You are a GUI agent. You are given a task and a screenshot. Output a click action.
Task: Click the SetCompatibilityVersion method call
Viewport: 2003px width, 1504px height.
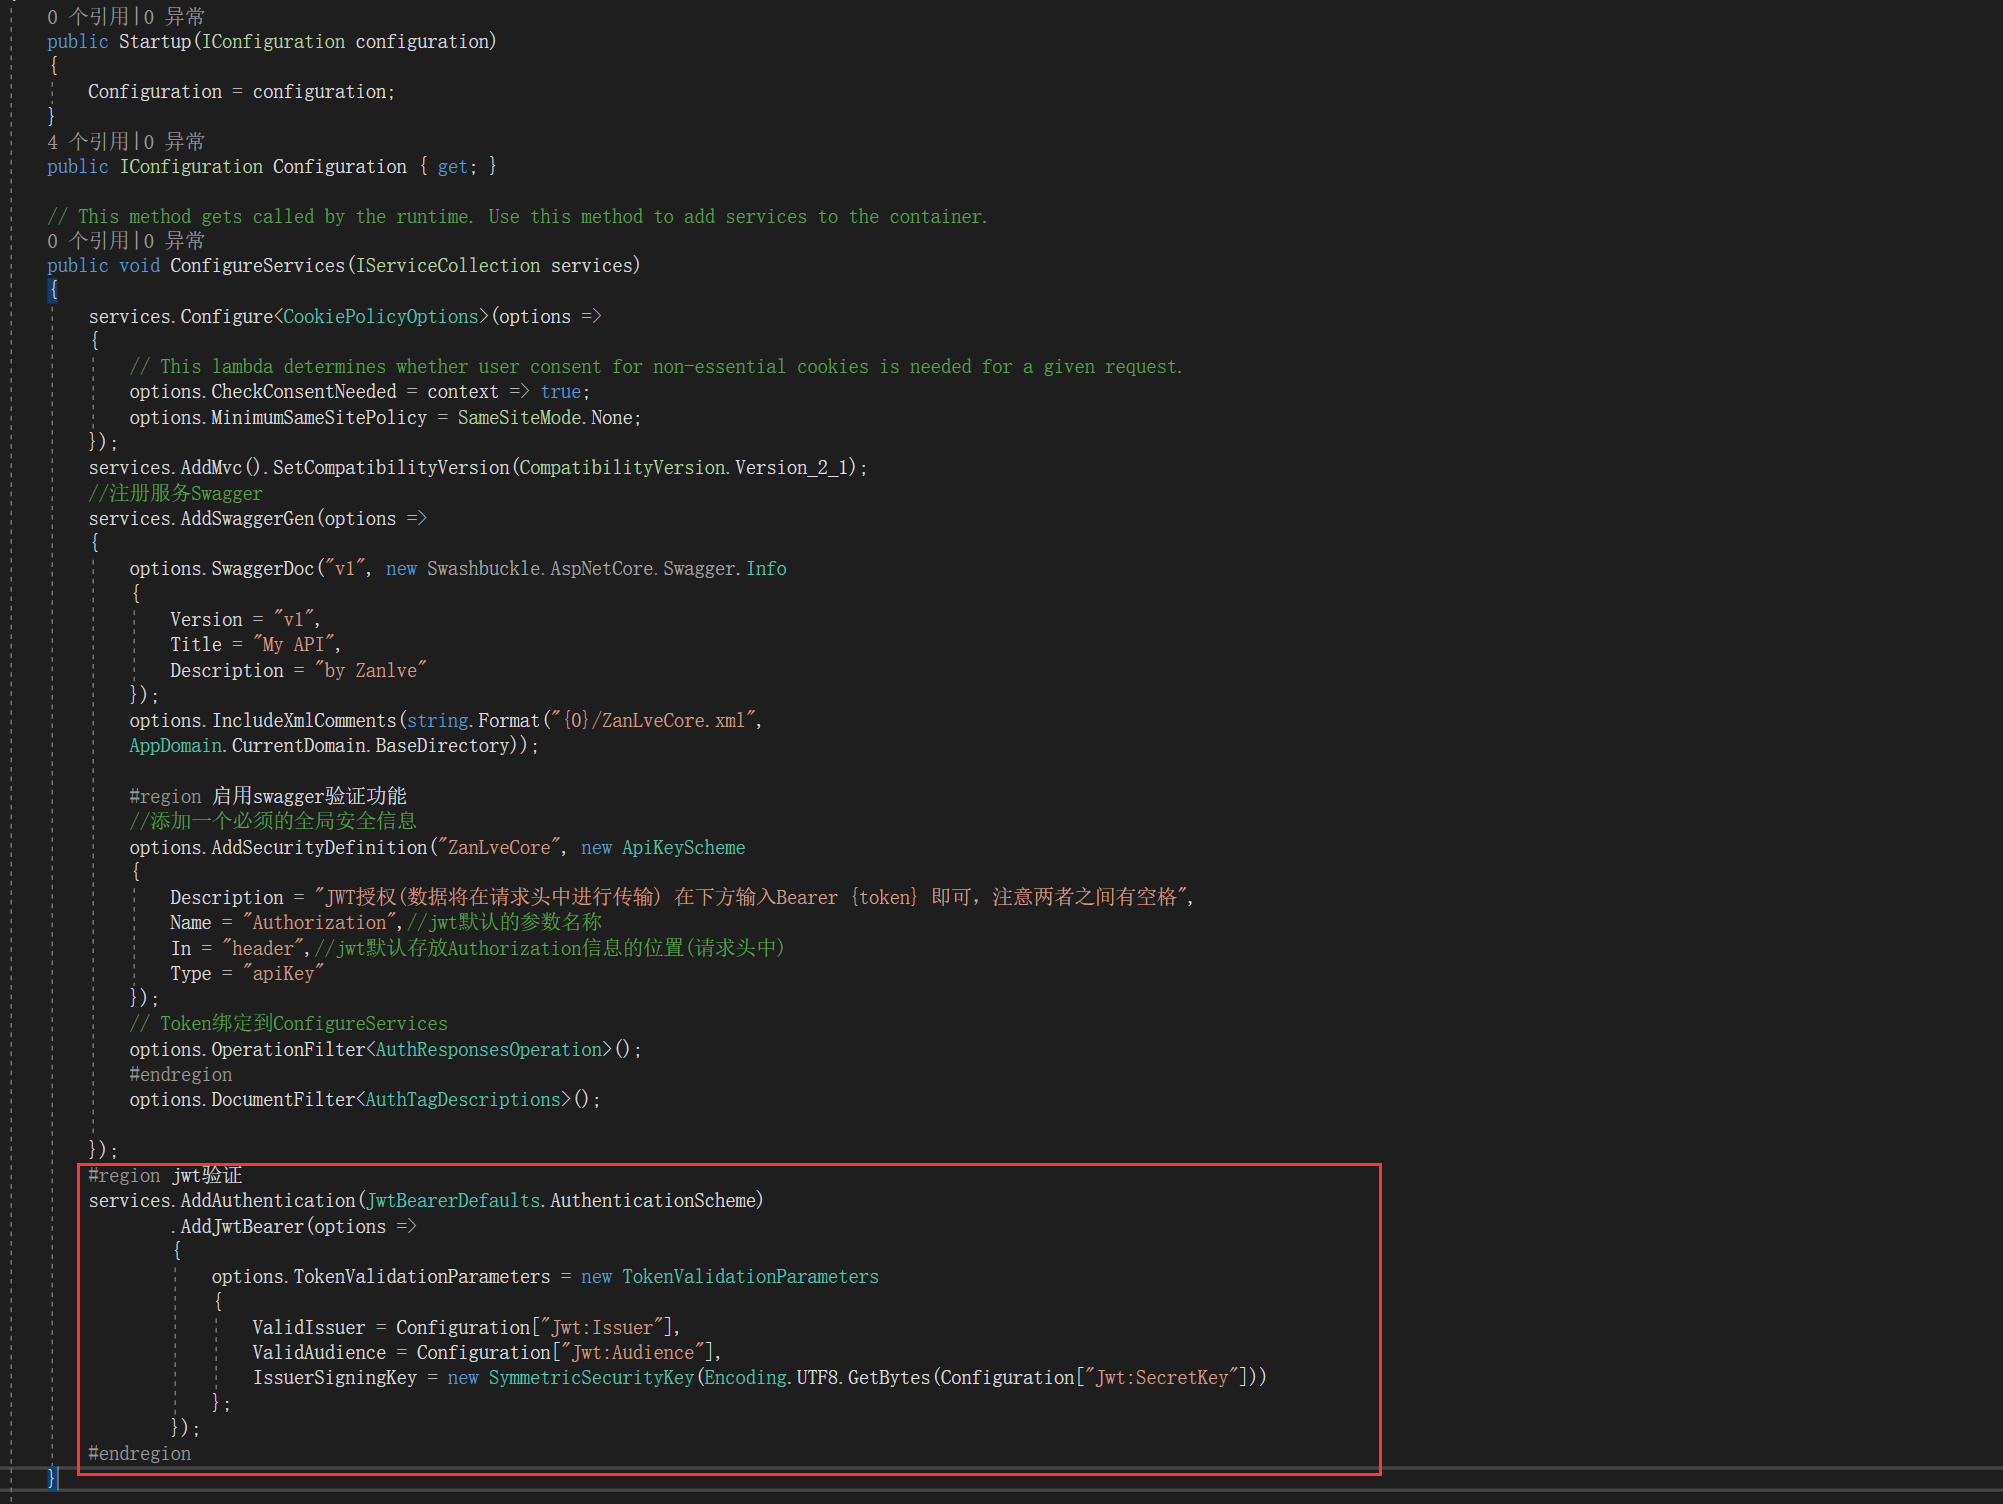[391, 468]
